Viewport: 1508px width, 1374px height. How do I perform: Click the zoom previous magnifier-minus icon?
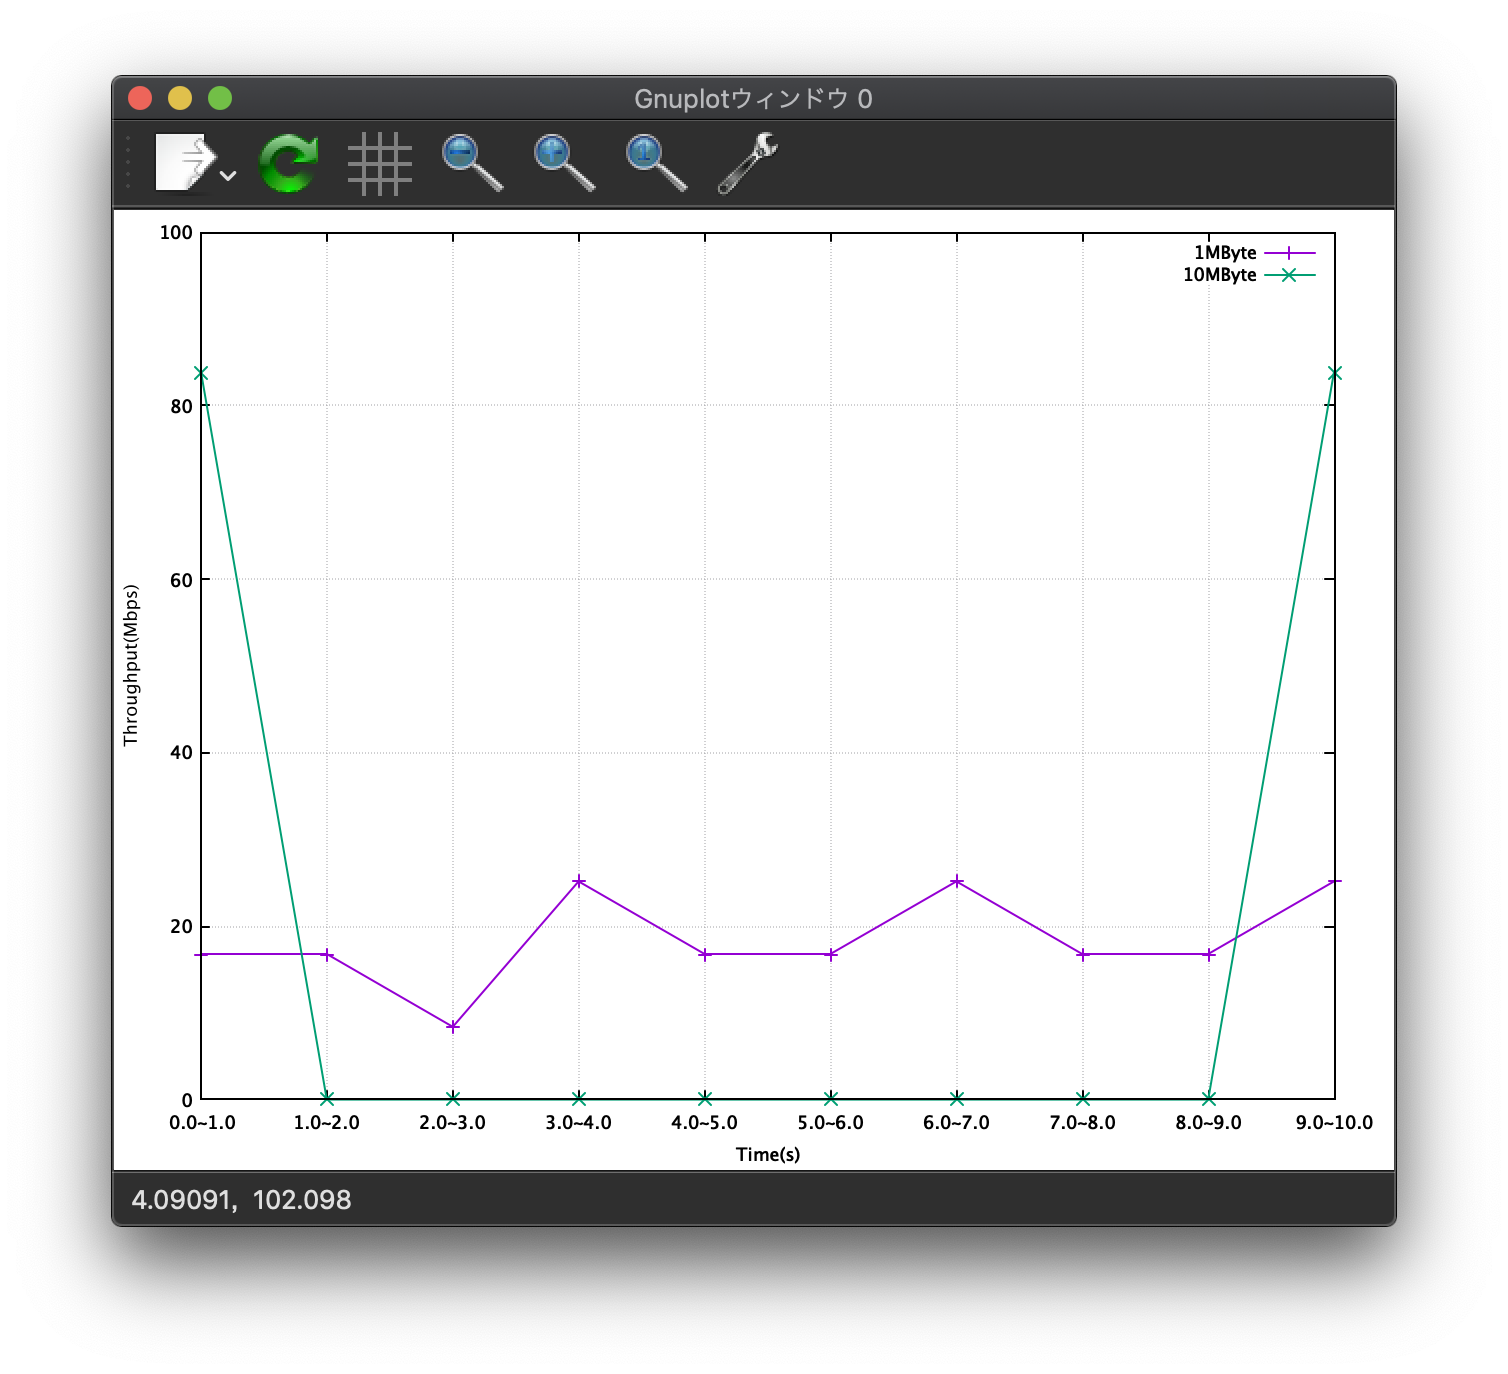[470, 163]
